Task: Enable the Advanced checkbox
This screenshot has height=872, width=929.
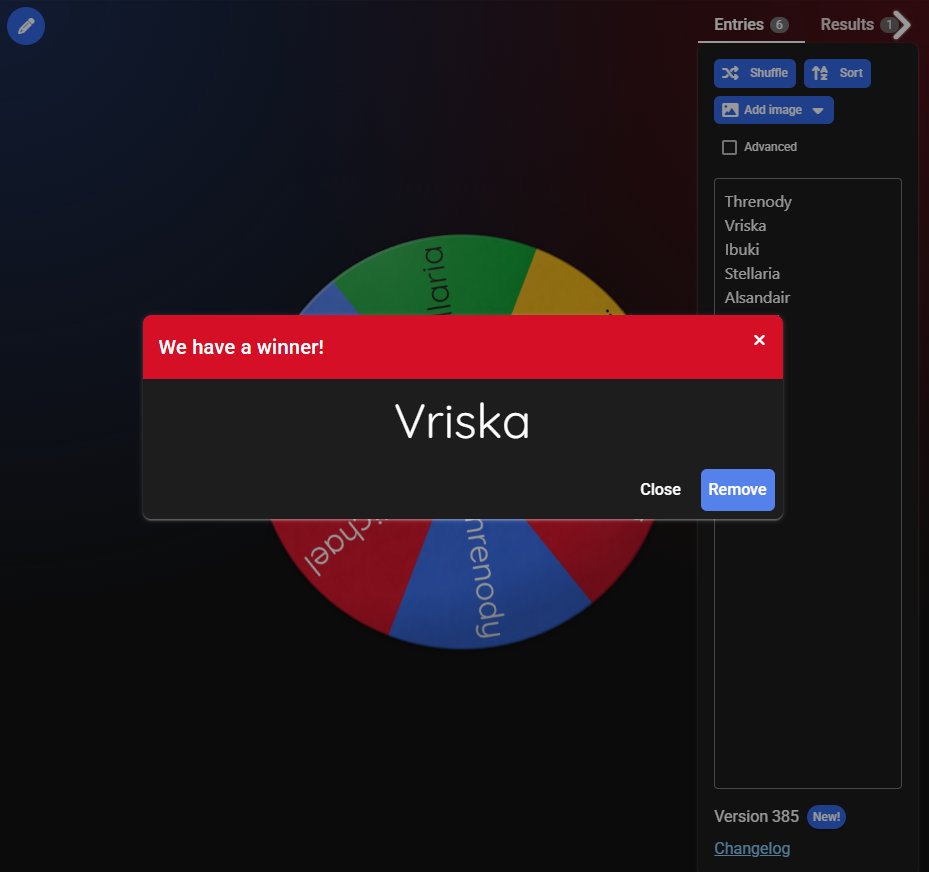Action: click(729, 147)
